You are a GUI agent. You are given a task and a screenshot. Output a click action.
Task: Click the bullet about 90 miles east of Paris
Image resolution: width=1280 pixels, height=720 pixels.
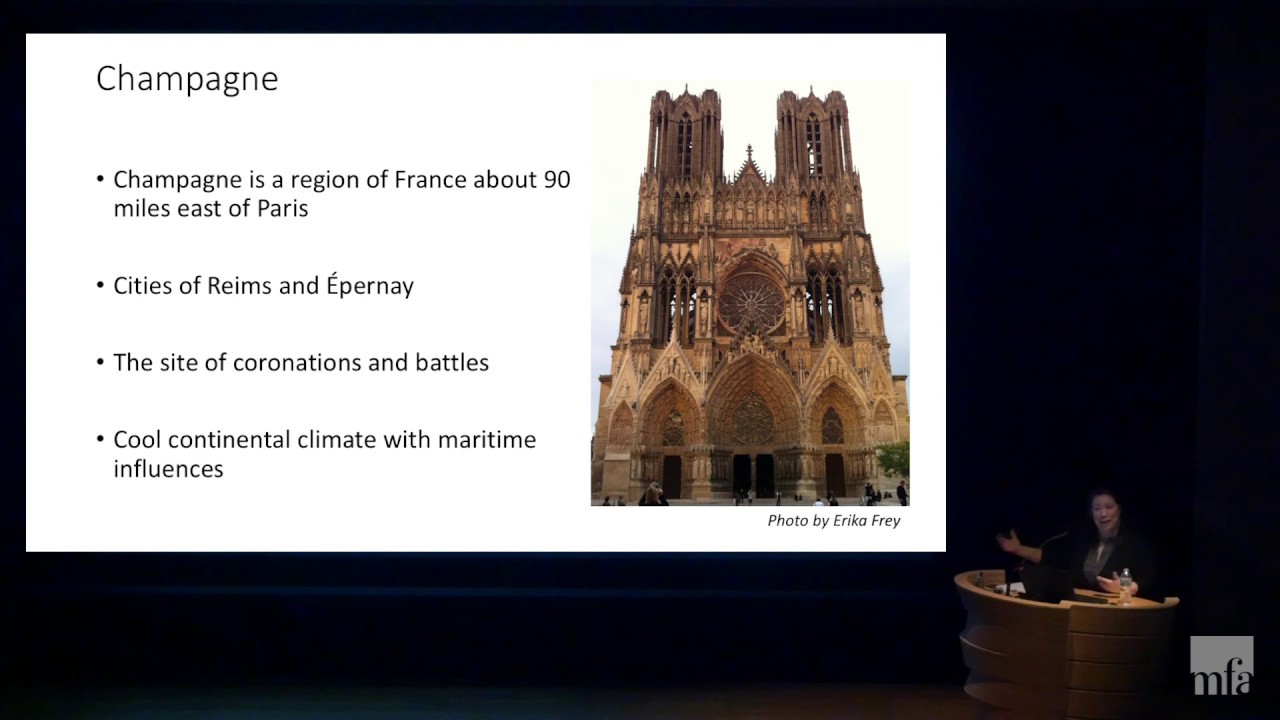pyautogui.click(x=340, y=194)
